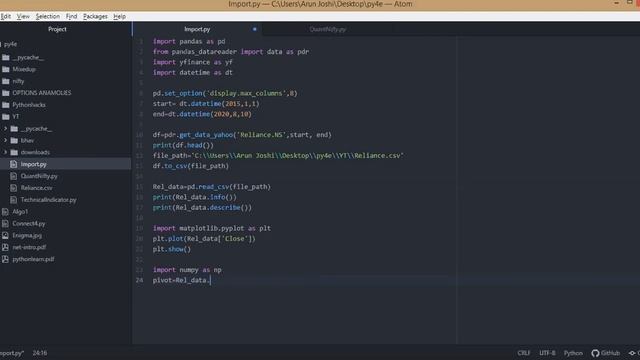Click the TechnicalIndicator.py file icon
Image resolution: width=640 pixels, height=360 pixels.
point(13,200)
